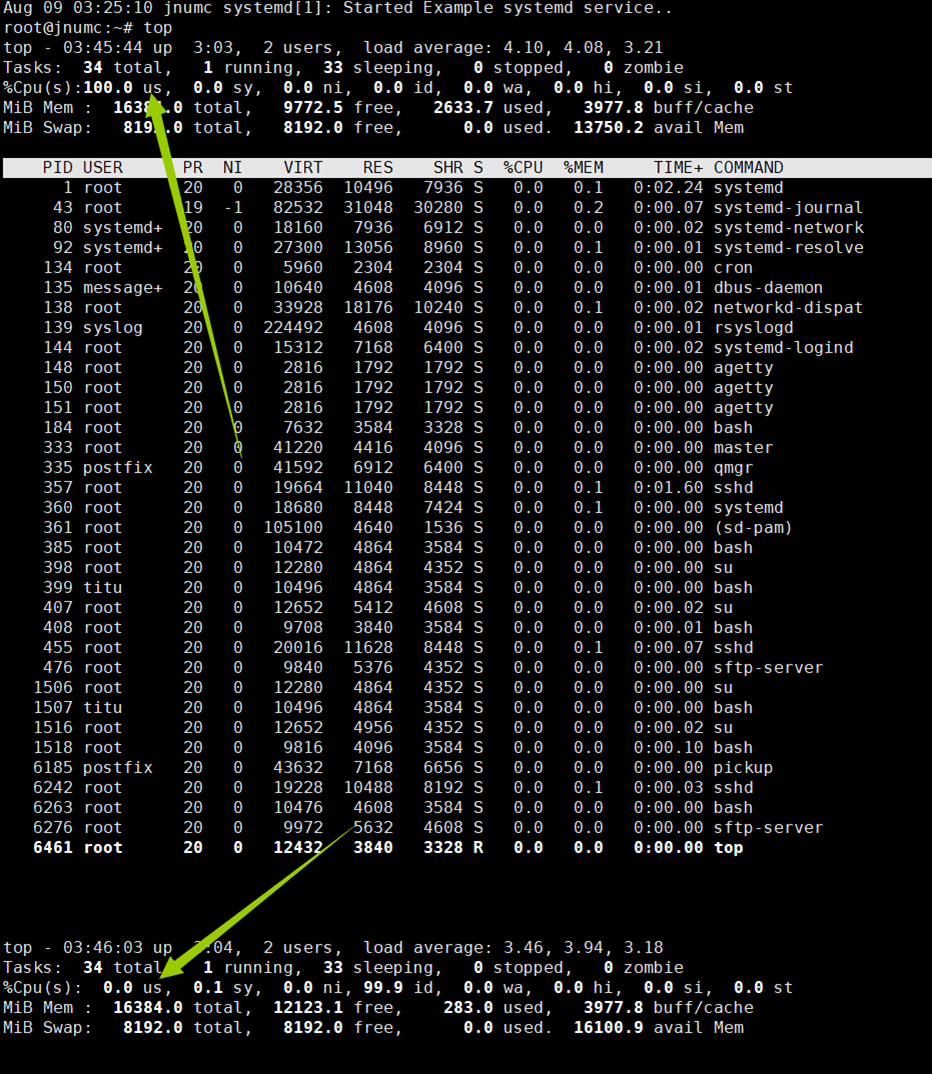Image resolution: width=932 pixels, height=1074 pixels.
Task: Click the rsyslogd command text
Action: 753,327
